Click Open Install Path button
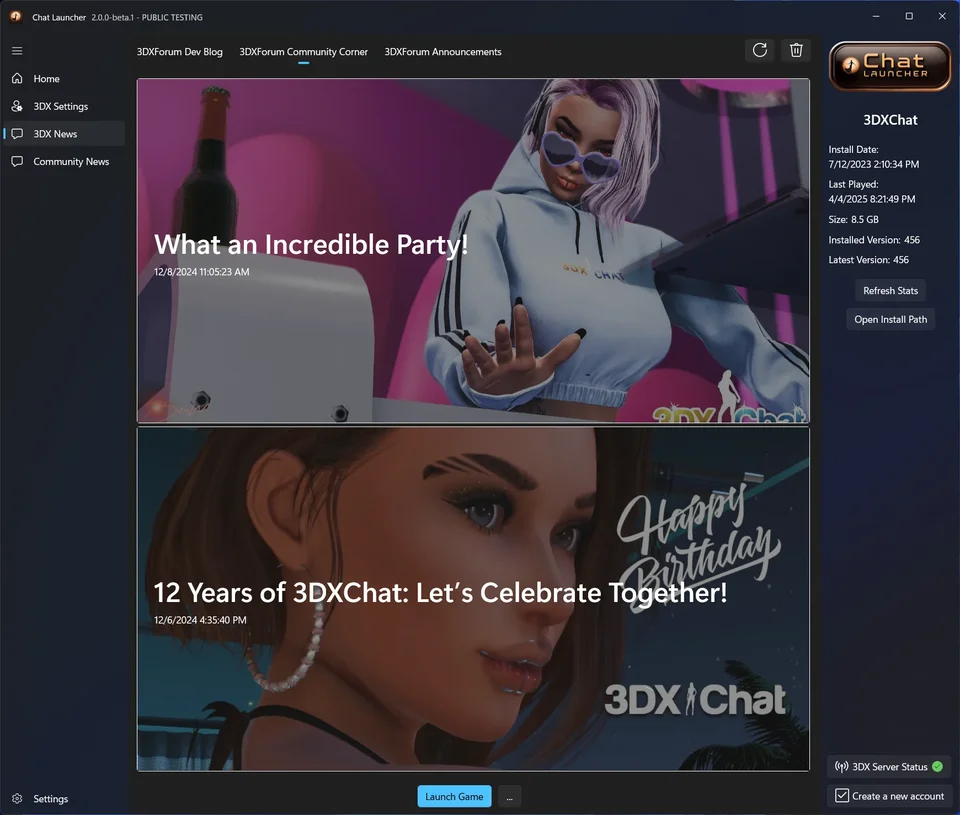The height and width of the screenshot is (815, 960). point(890,320)
